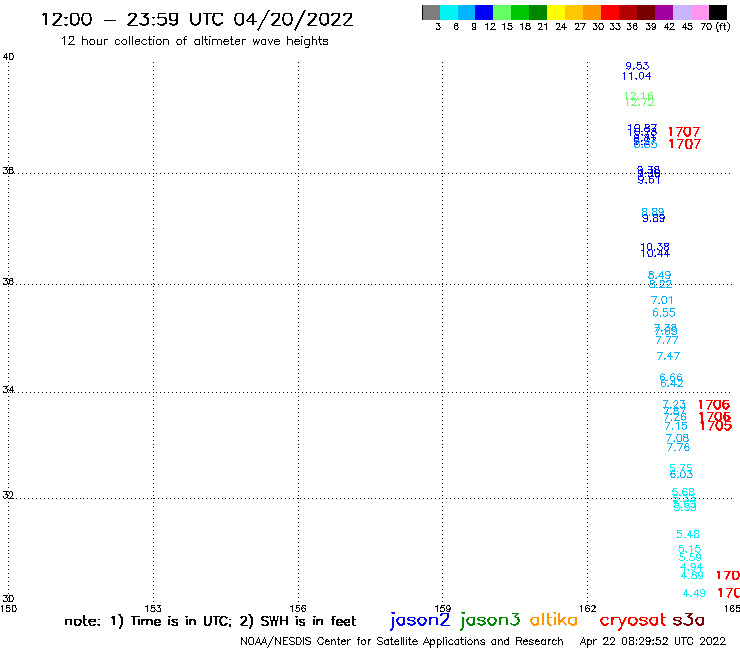Click the wave height value 9.53

coord(637,66)
